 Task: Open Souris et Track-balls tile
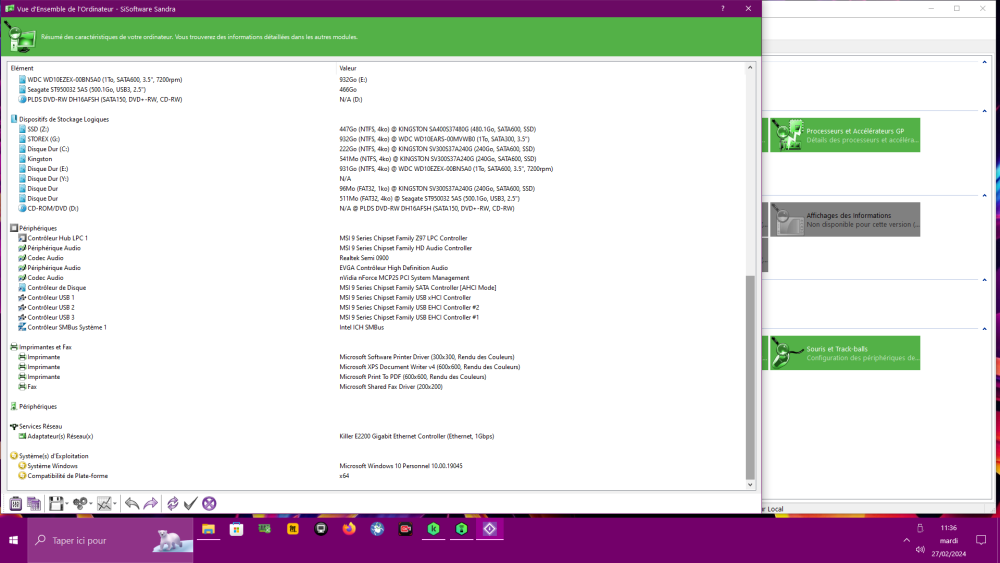point(845,353)
